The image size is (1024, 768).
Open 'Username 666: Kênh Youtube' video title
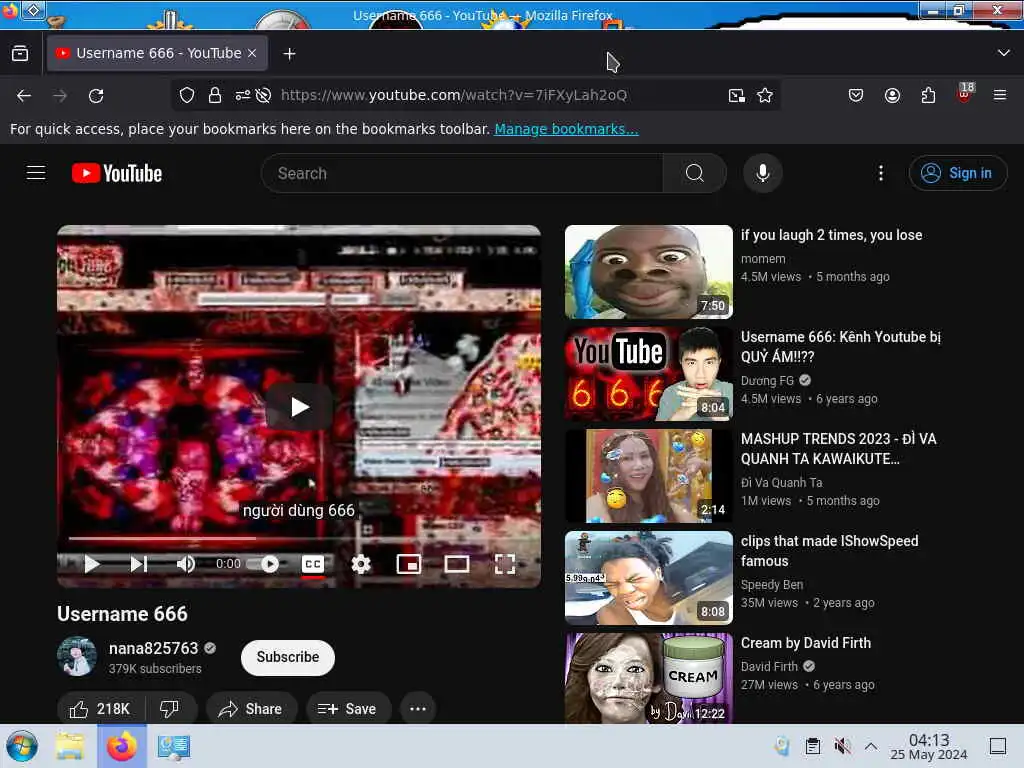[x=840, y=347]
